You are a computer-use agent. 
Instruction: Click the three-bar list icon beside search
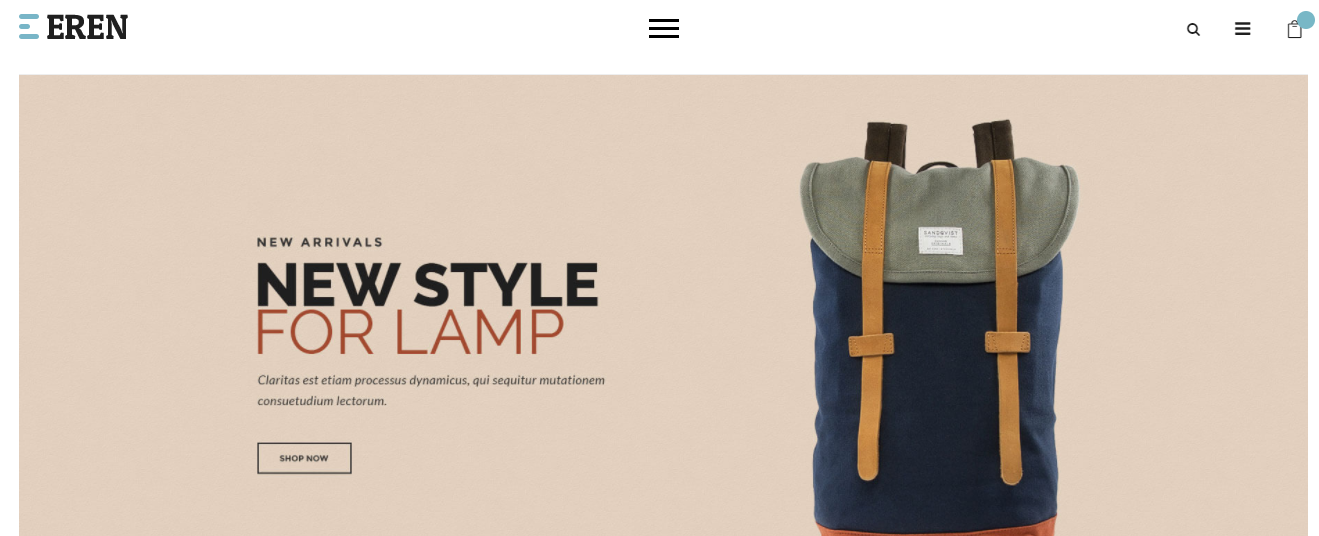(1243, 29)
